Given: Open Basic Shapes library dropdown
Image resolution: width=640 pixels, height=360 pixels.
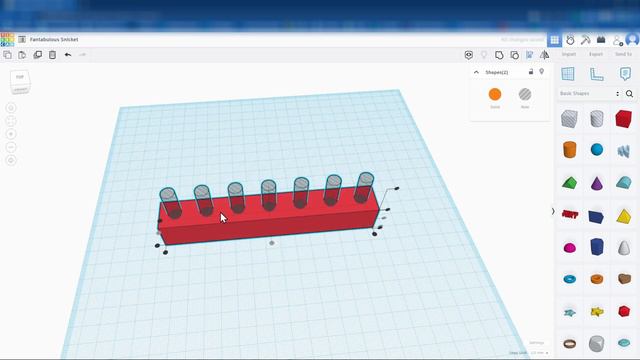Looking at the screenshot, I should (x=590, y=93).
